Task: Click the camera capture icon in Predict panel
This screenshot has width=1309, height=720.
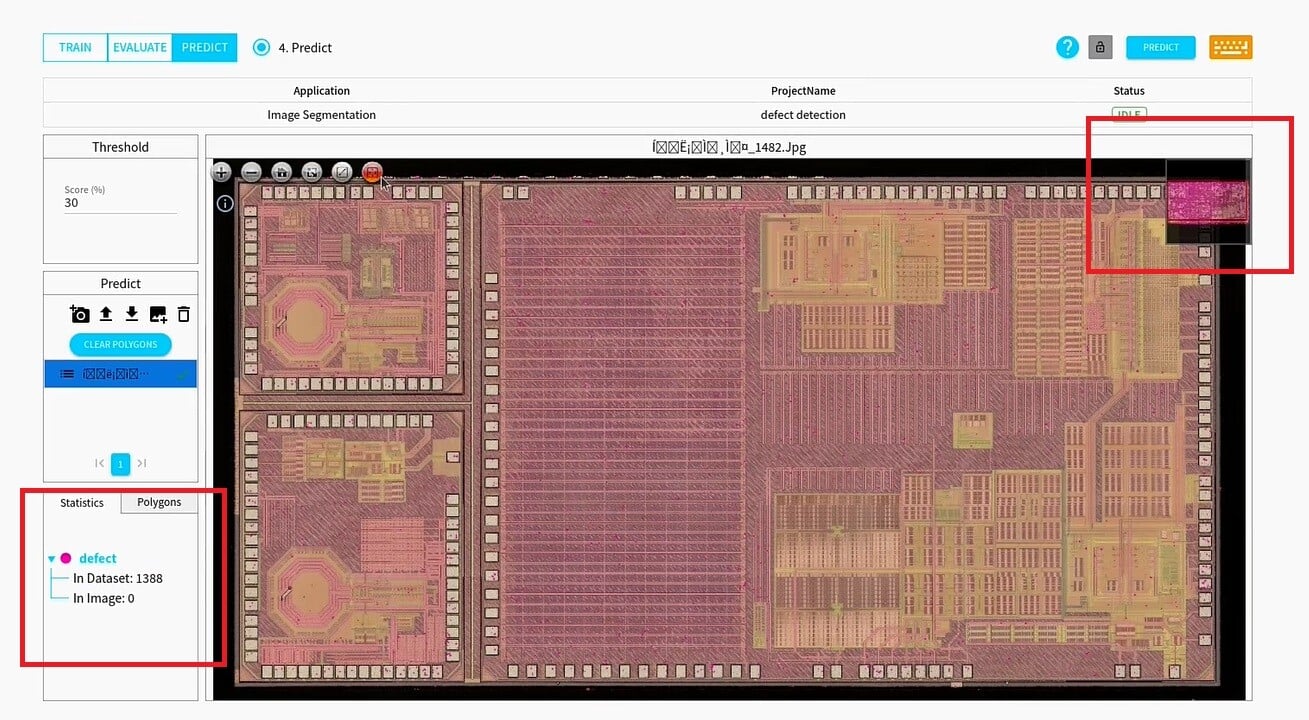Action: [x=80, y=314]
